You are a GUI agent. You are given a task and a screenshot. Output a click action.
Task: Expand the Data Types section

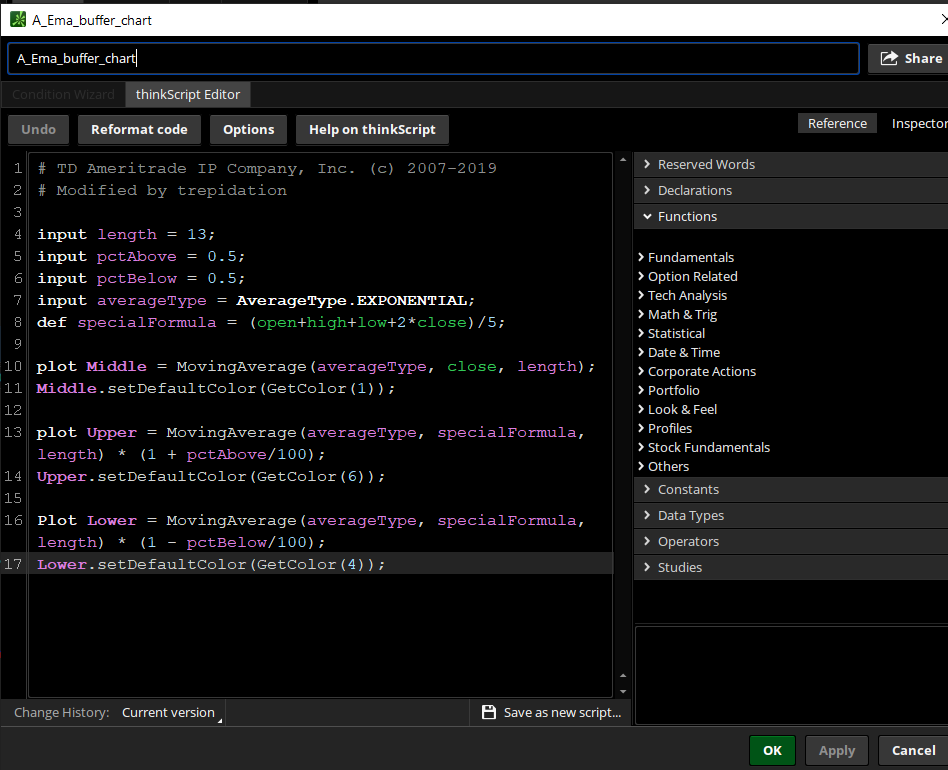pos(791,516)
